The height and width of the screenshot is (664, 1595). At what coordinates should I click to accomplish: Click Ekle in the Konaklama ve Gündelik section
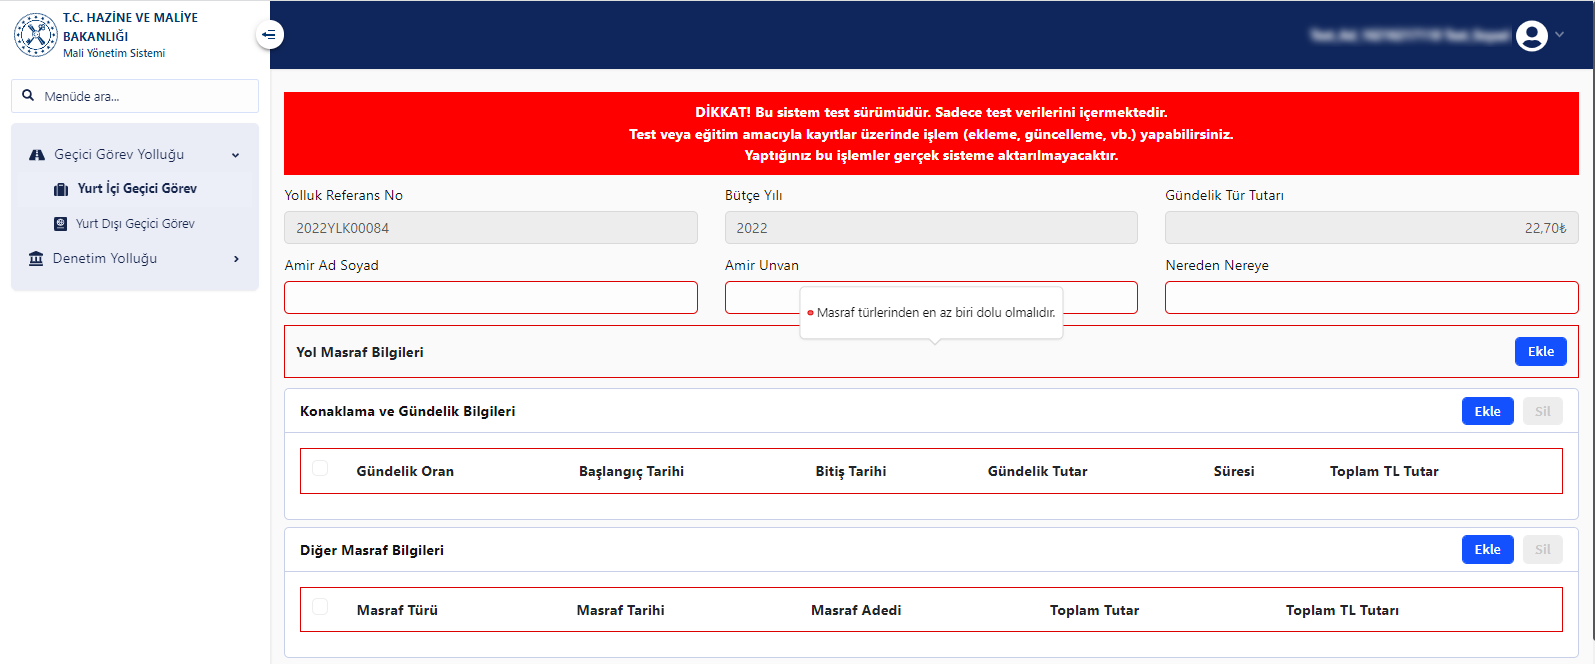point(1487,412)
